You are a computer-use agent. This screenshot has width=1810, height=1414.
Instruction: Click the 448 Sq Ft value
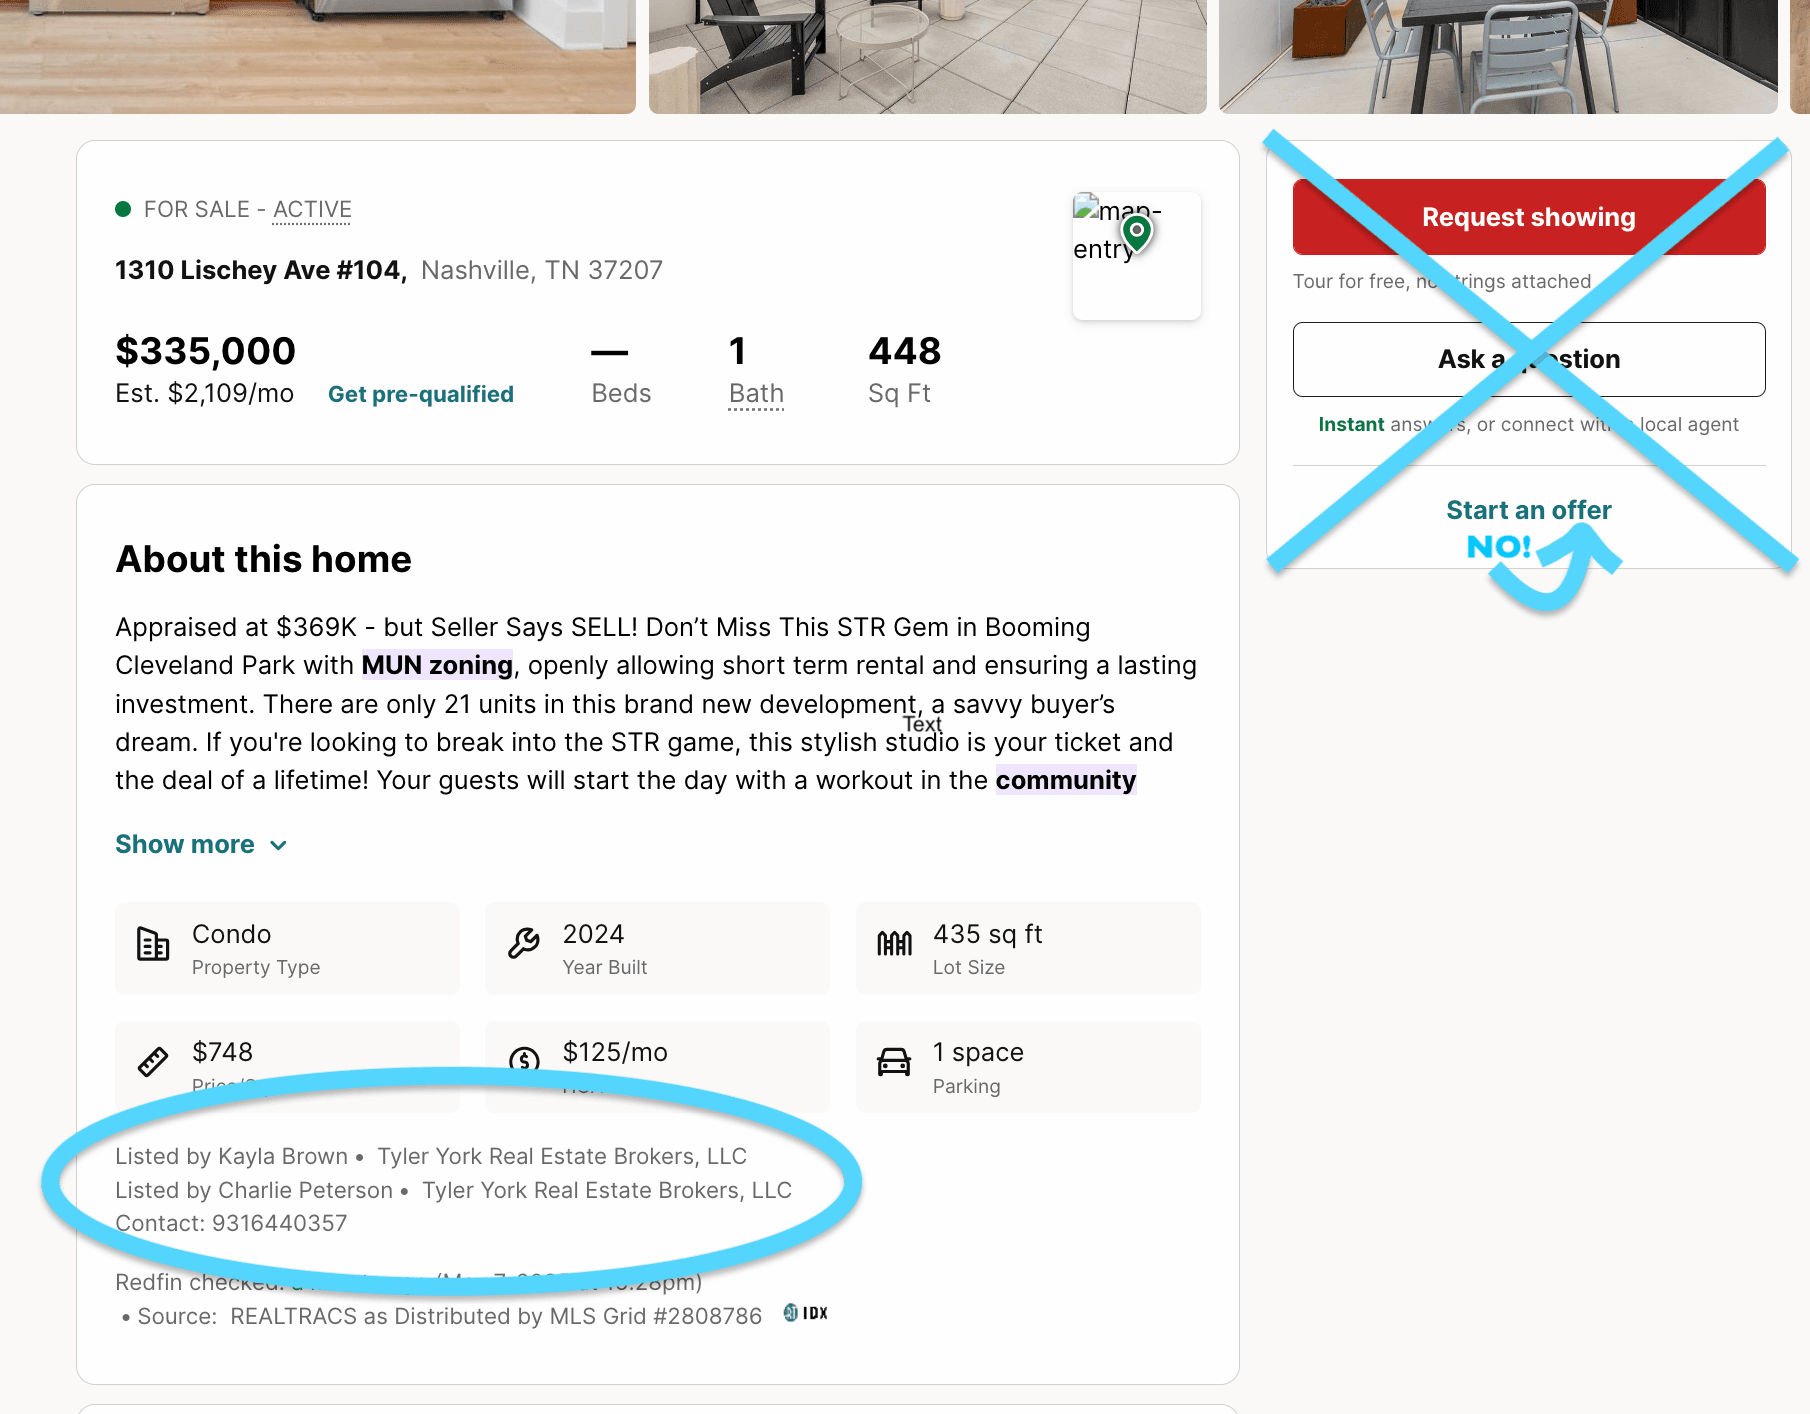pos(905,351)
